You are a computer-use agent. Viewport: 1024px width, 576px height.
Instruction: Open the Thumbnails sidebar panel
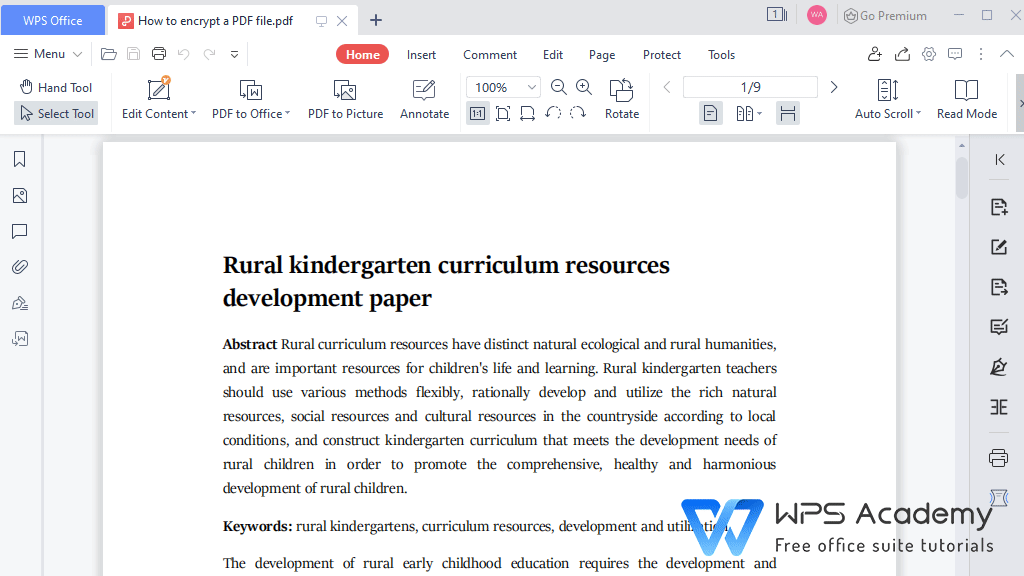pyautogui.click(x=20, y=196)
